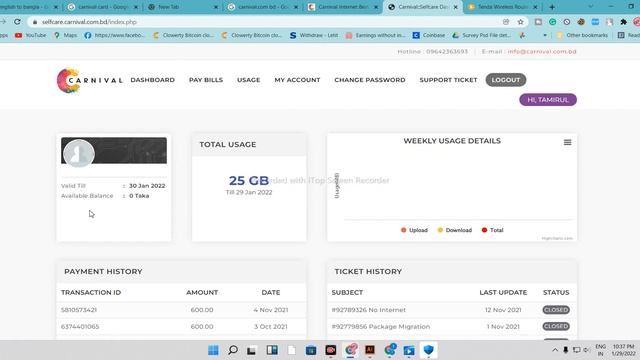Click the share page icon in address bar
Screen dimensions: 640x360
tap(506, 22)
